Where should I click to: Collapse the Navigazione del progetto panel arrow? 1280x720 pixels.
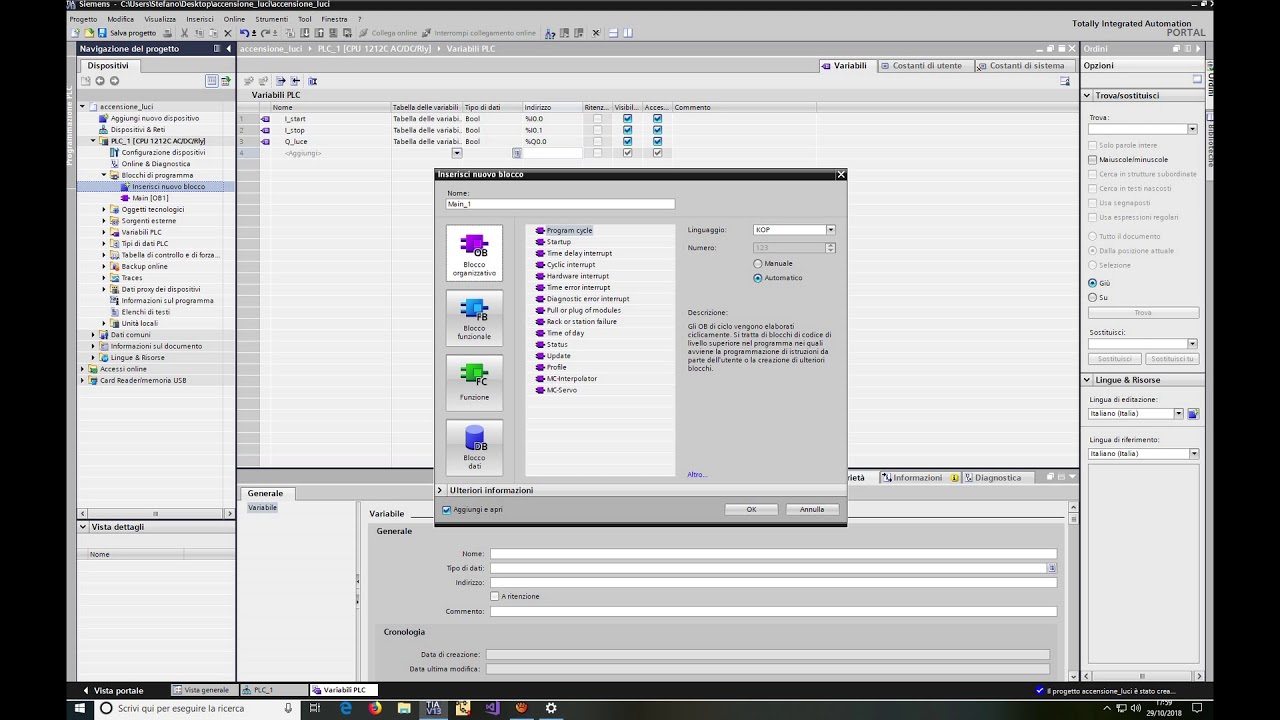click(228, 49)
